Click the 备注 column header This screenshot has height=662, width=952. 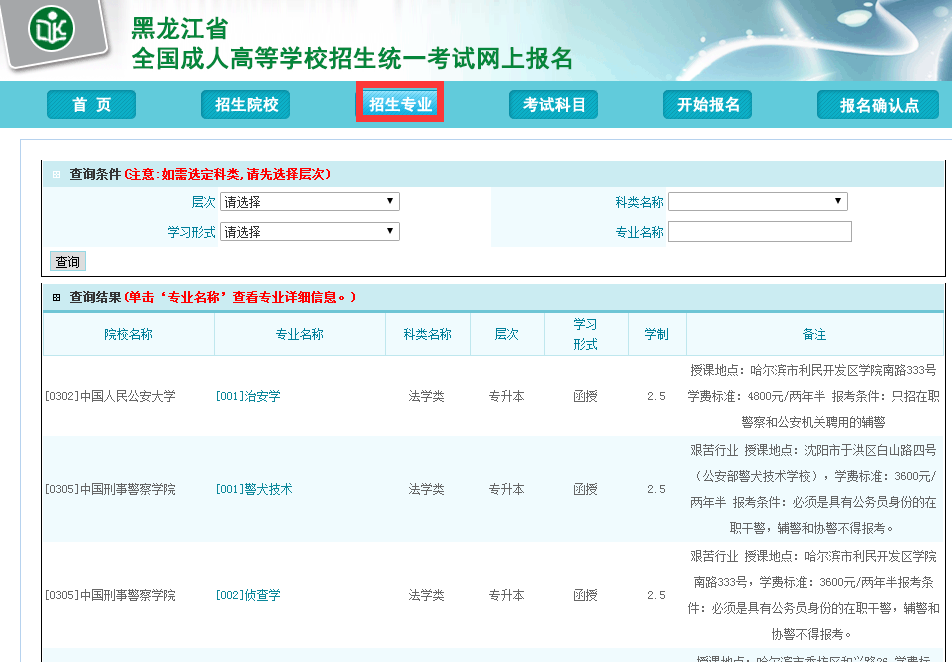coord(814,334)
